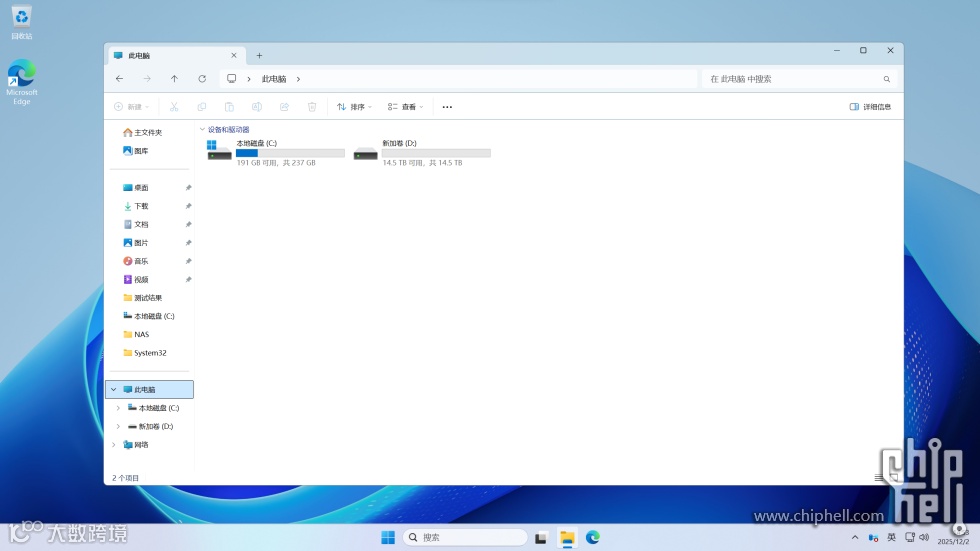Screen dimensions: 980x551
Task: Expand the 网络 tree node
Action: [x=114, y=445]
